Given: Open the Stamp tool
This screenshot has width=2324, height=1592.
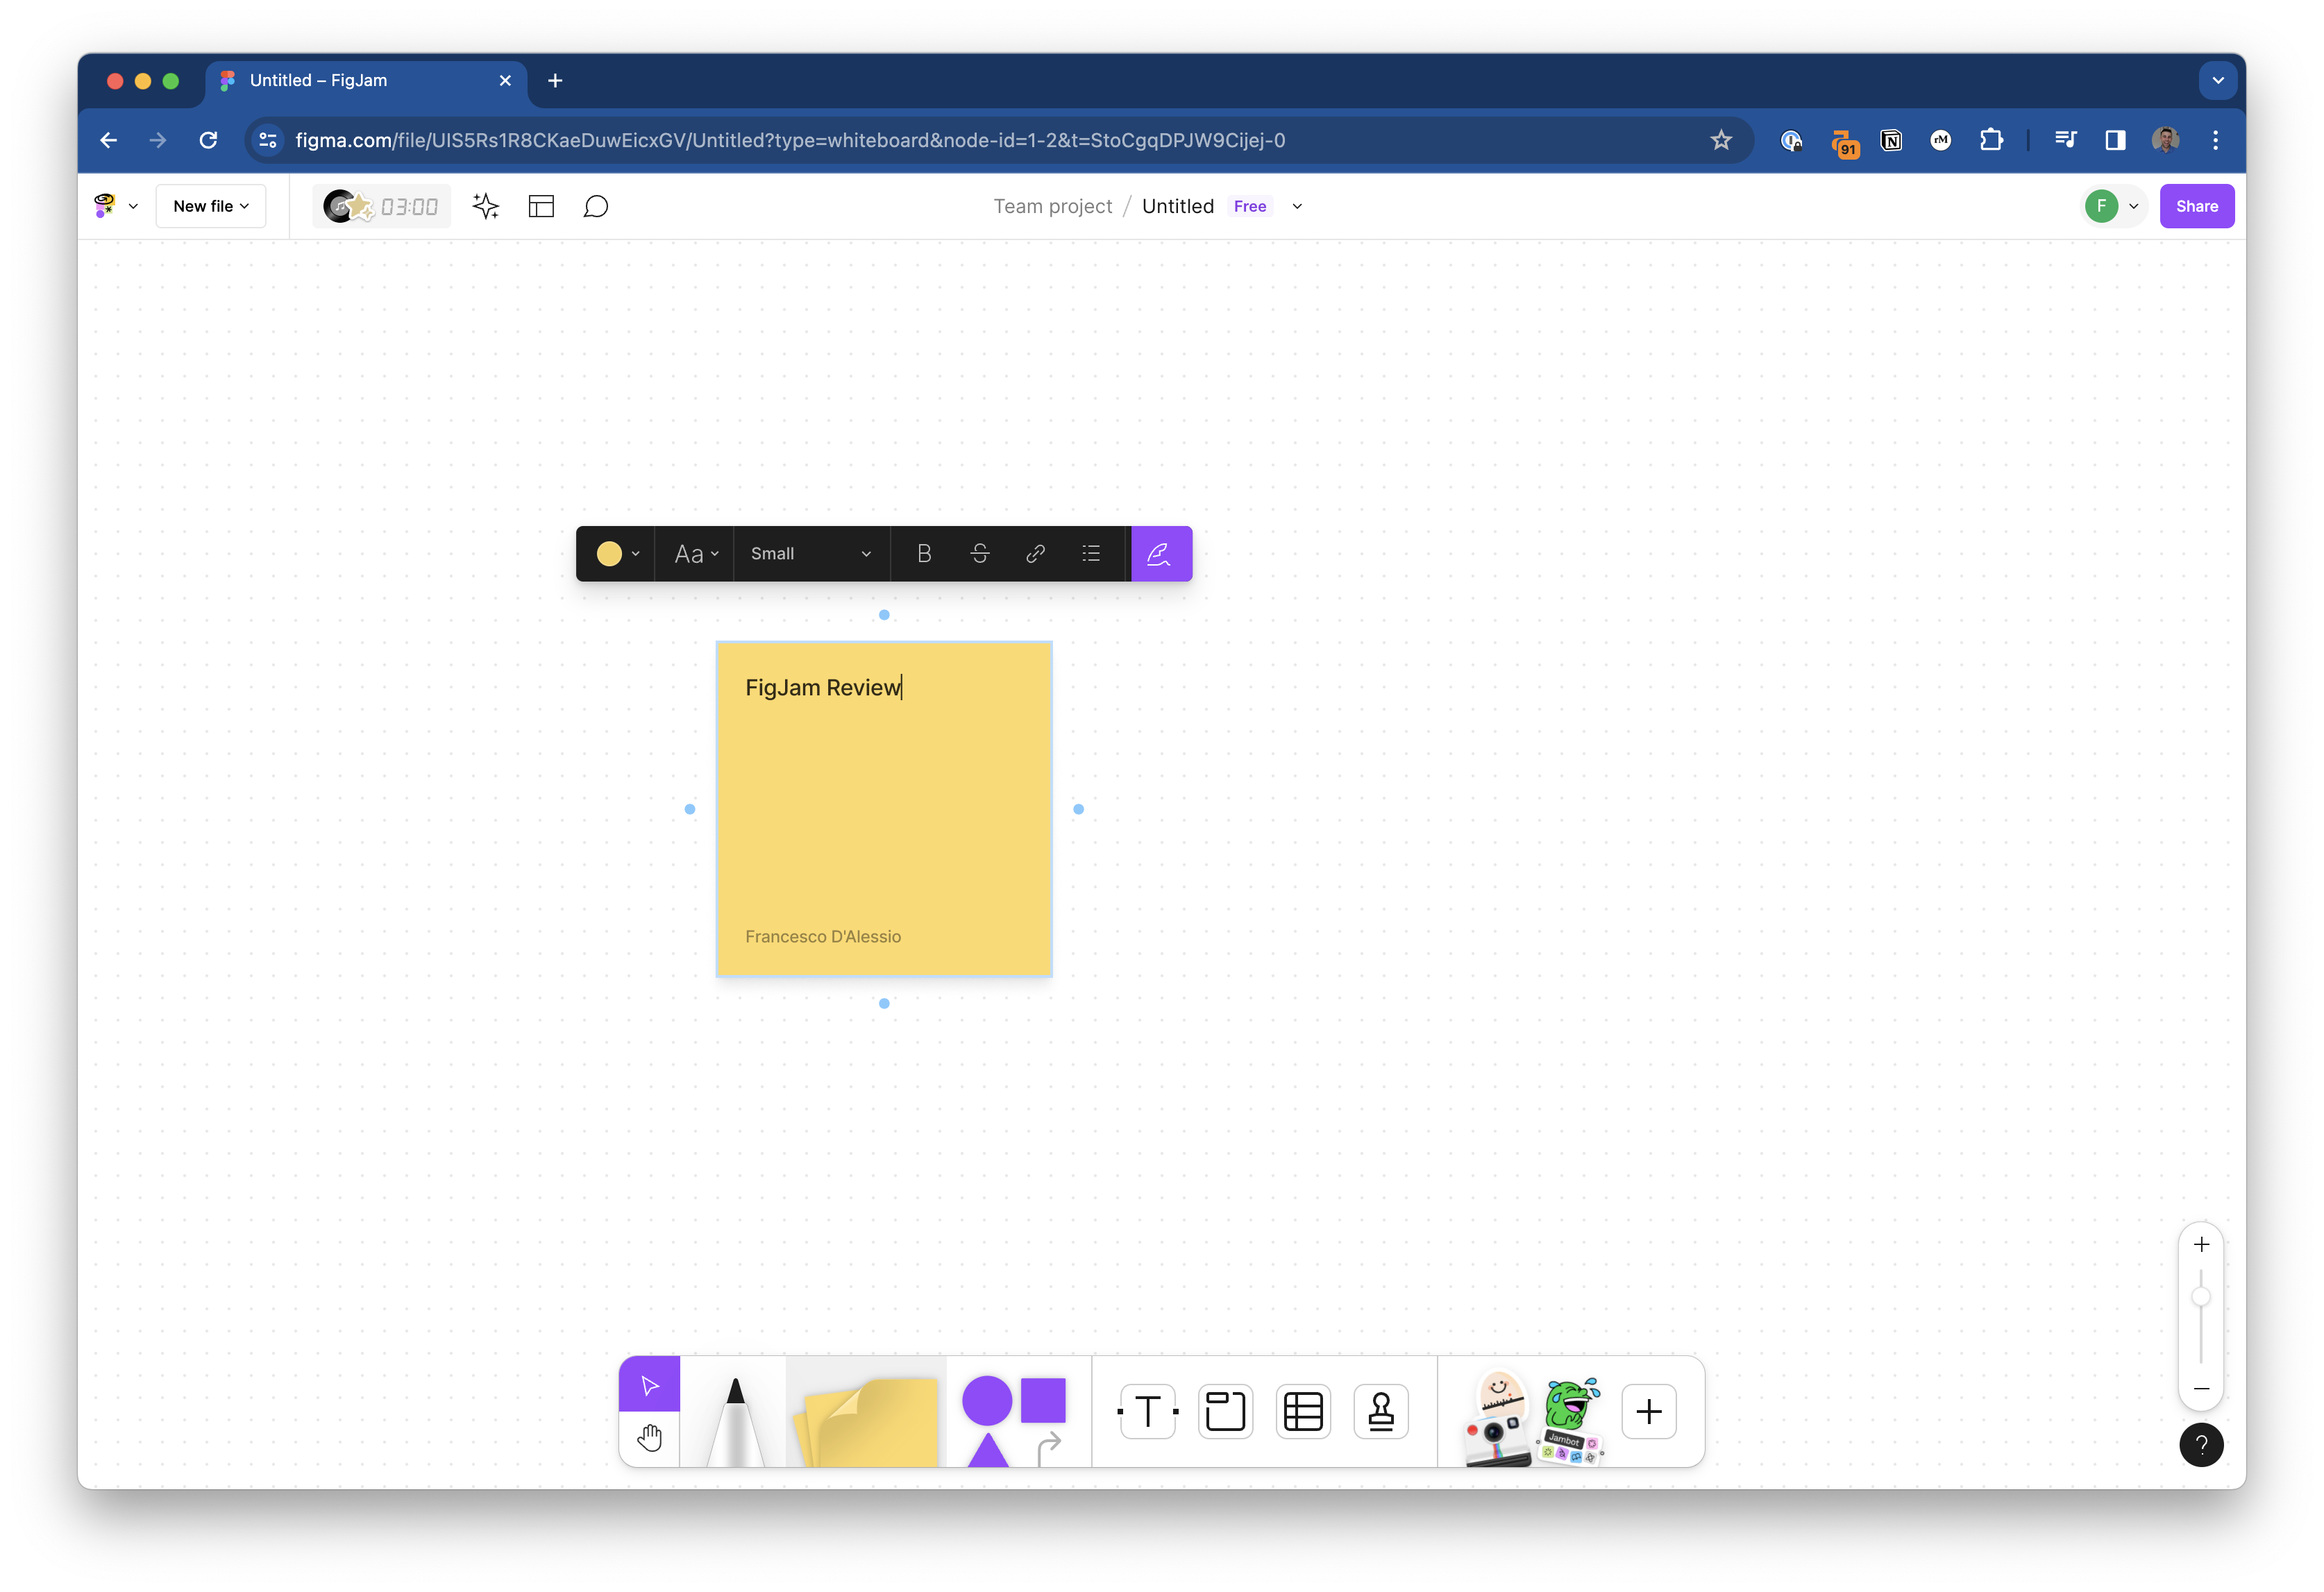Looking at the screenshot, I should pos(1381,1411).
